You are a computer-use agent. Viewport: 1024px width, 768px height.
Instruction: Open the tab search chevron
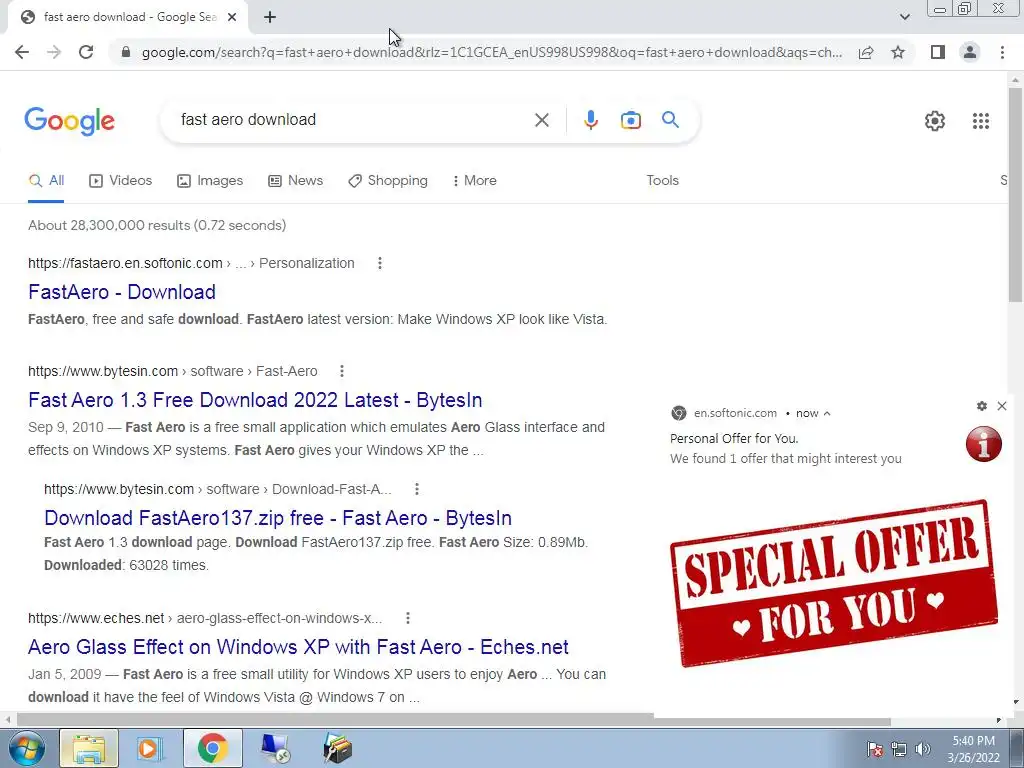tap(904, 17)
